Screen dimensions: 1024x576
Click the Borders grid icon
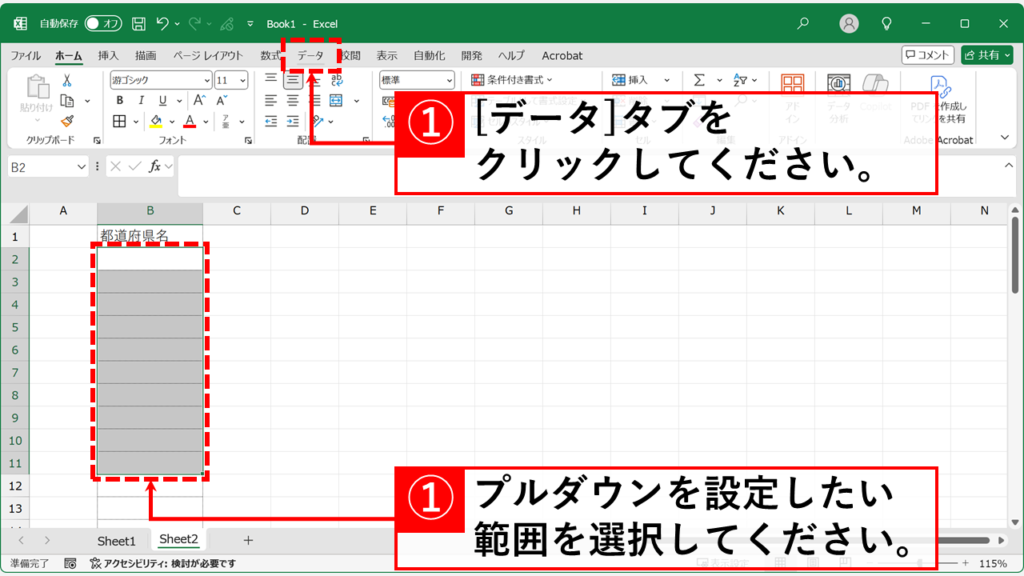coord(120,121)
